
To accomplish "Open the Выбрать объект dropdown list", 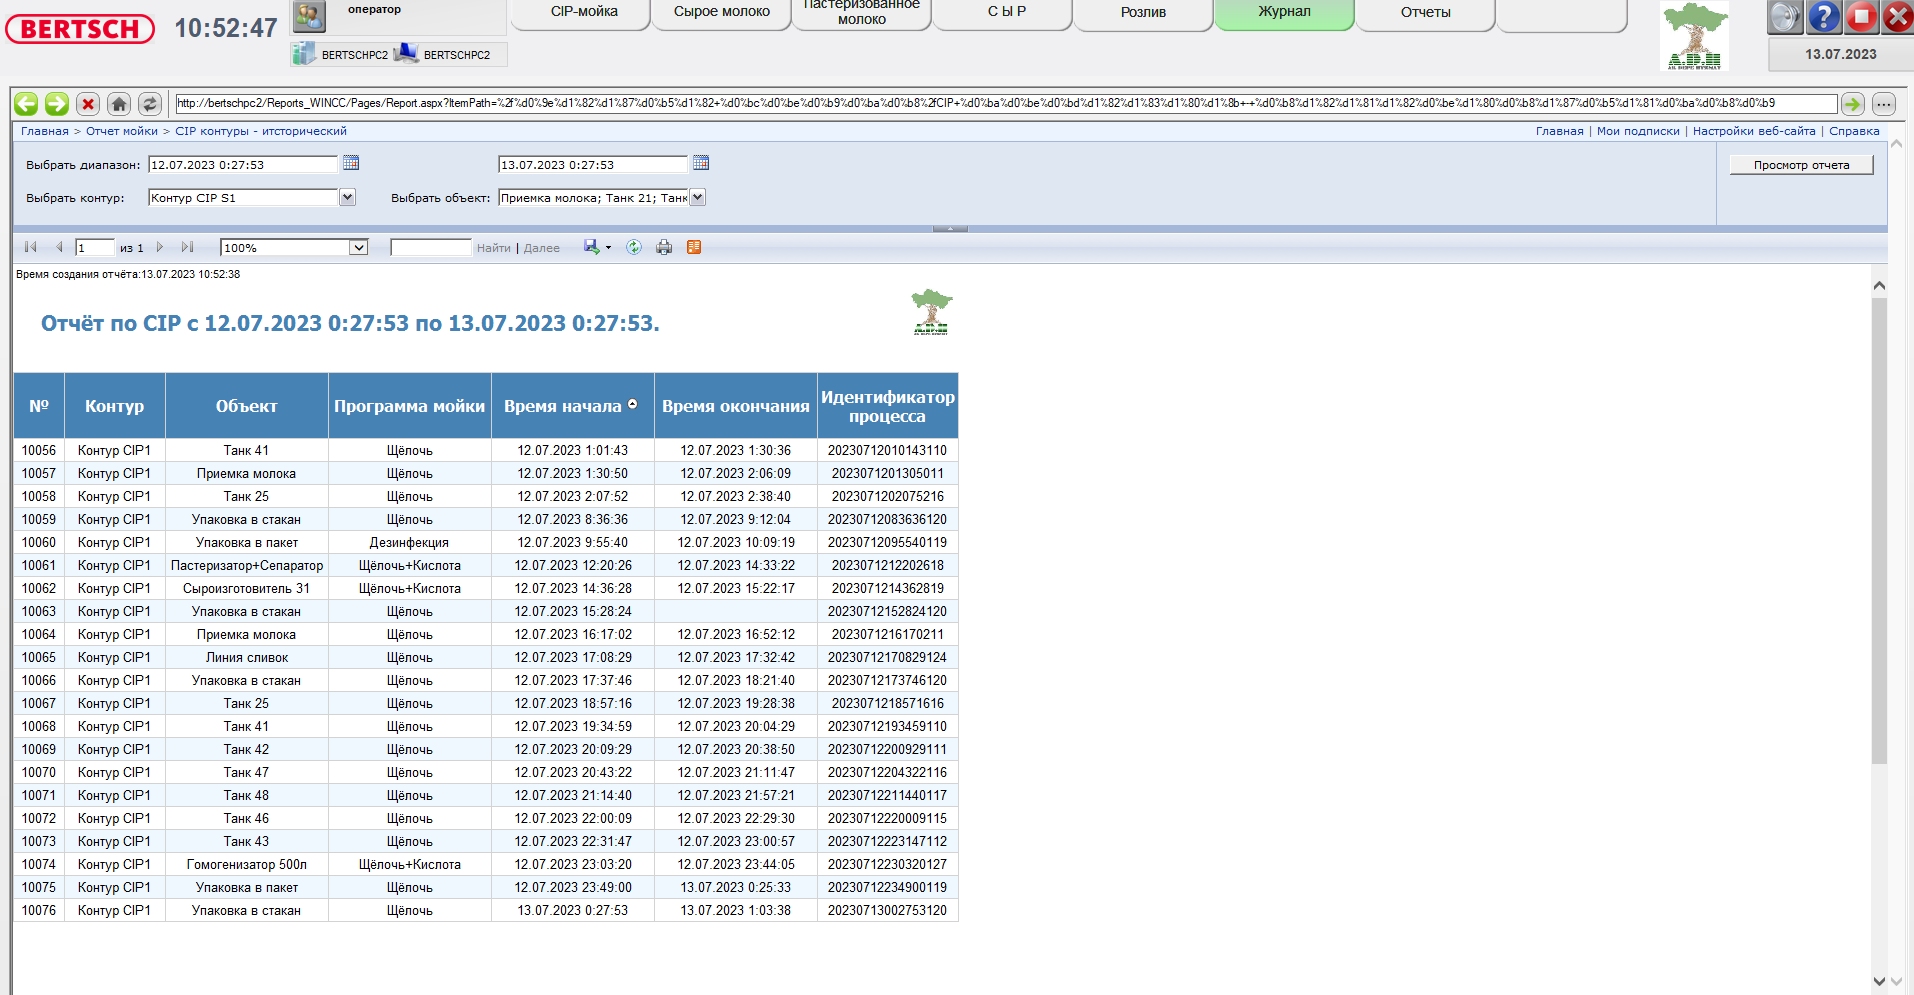I will [698, 198].
